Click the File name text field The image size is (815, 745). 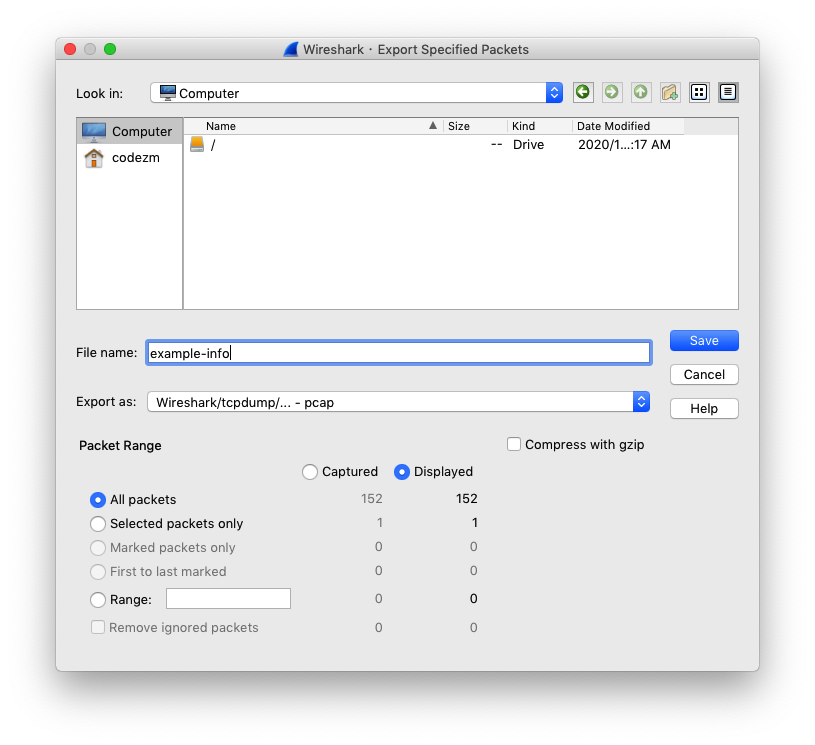click(398, 352)
